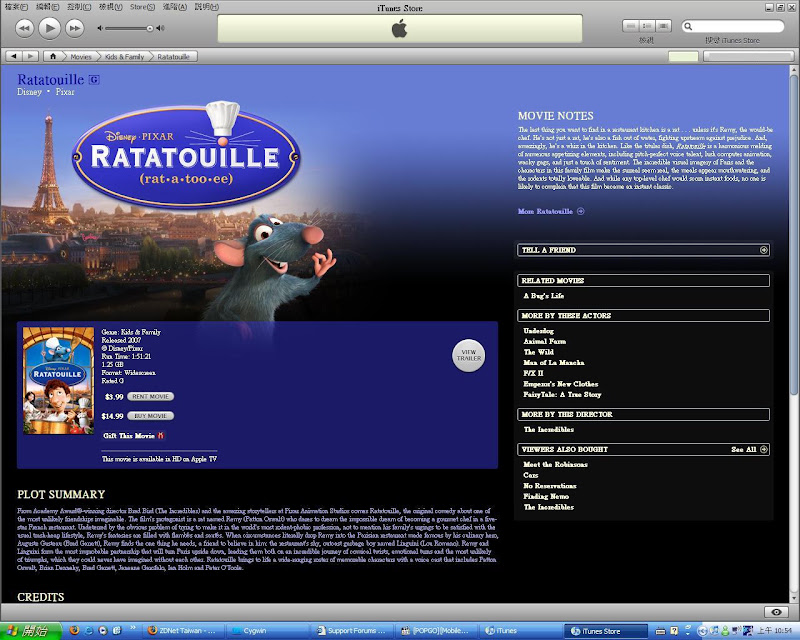
Task: Open Emperor's New Clothes link
Action: [560, 384]
